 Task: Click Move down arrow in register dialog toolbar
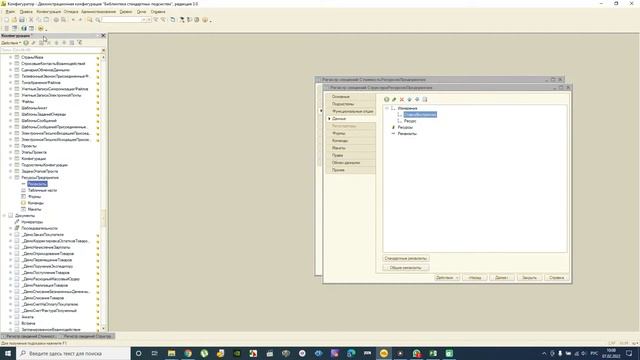coord(417,99)
